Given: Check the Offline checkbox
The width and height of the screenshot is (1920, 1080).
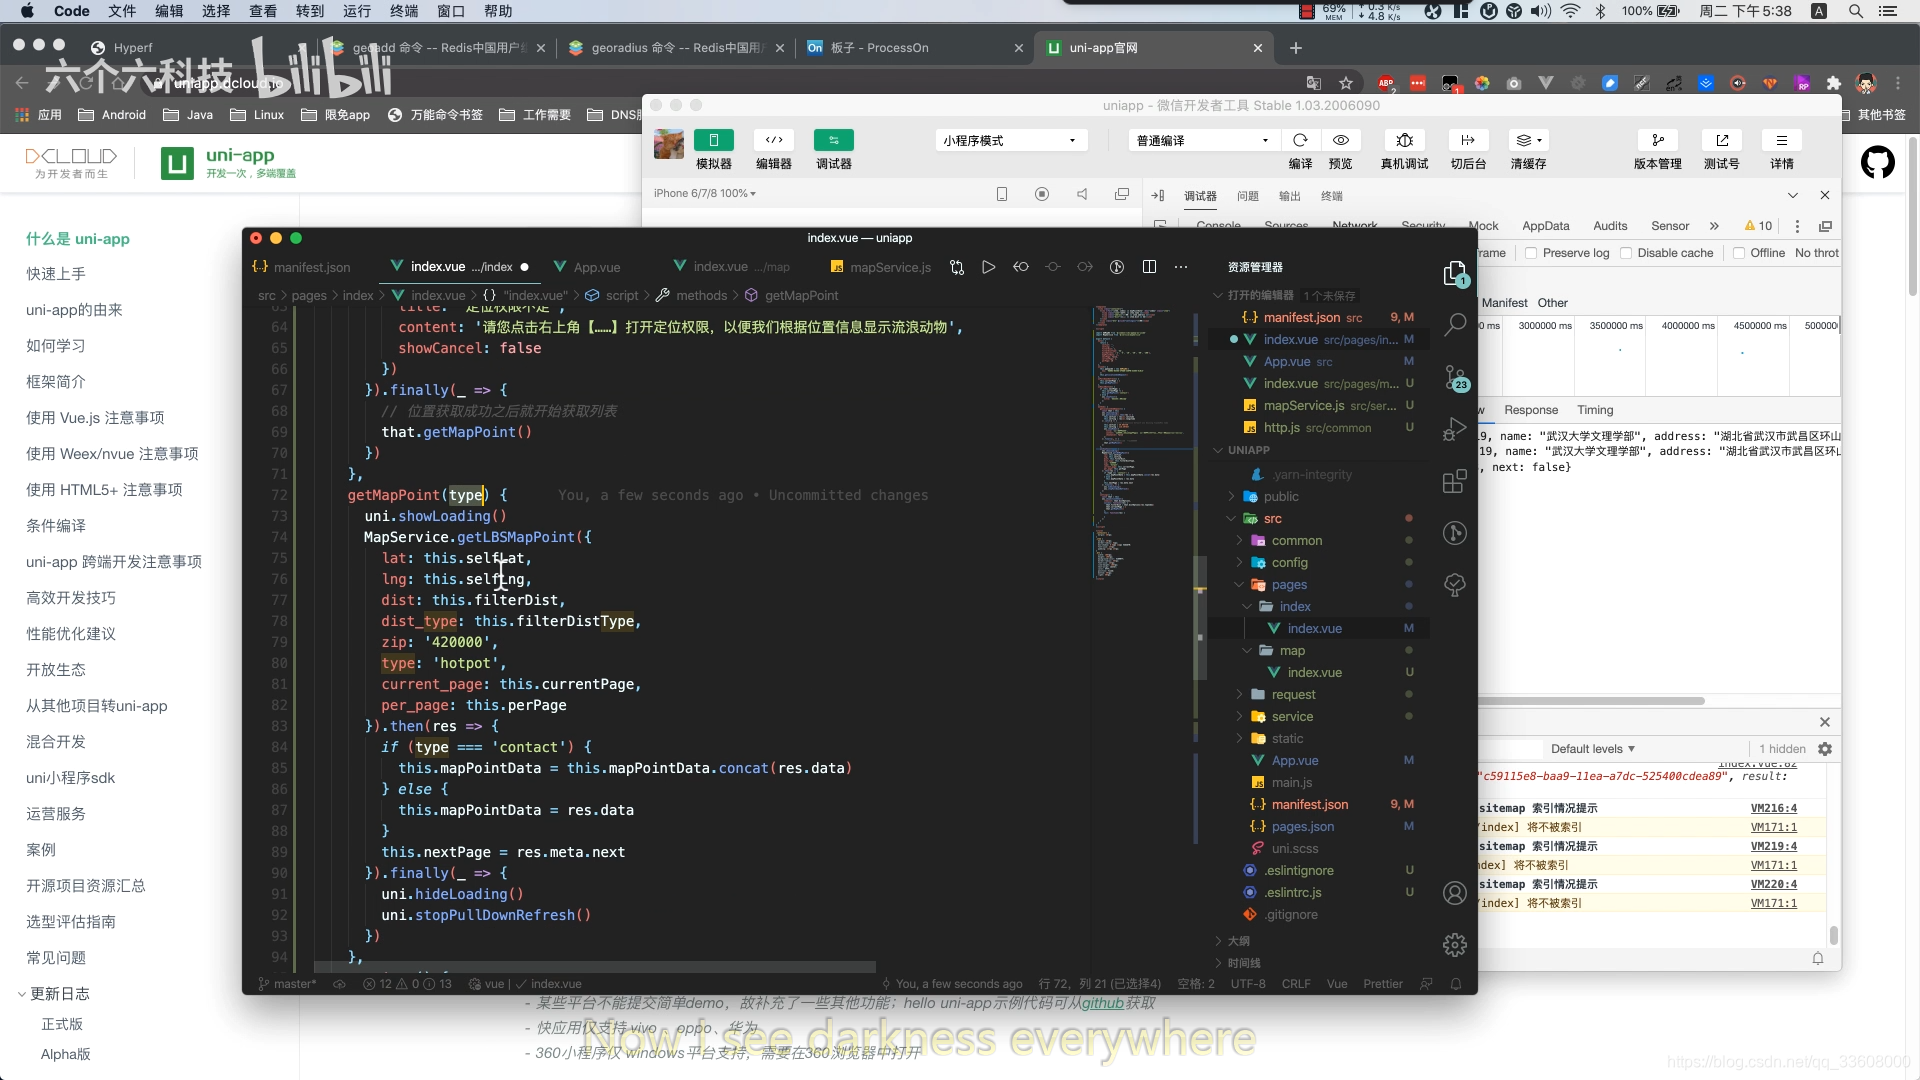Looking at the screenshot, I should coord(1739,253).
